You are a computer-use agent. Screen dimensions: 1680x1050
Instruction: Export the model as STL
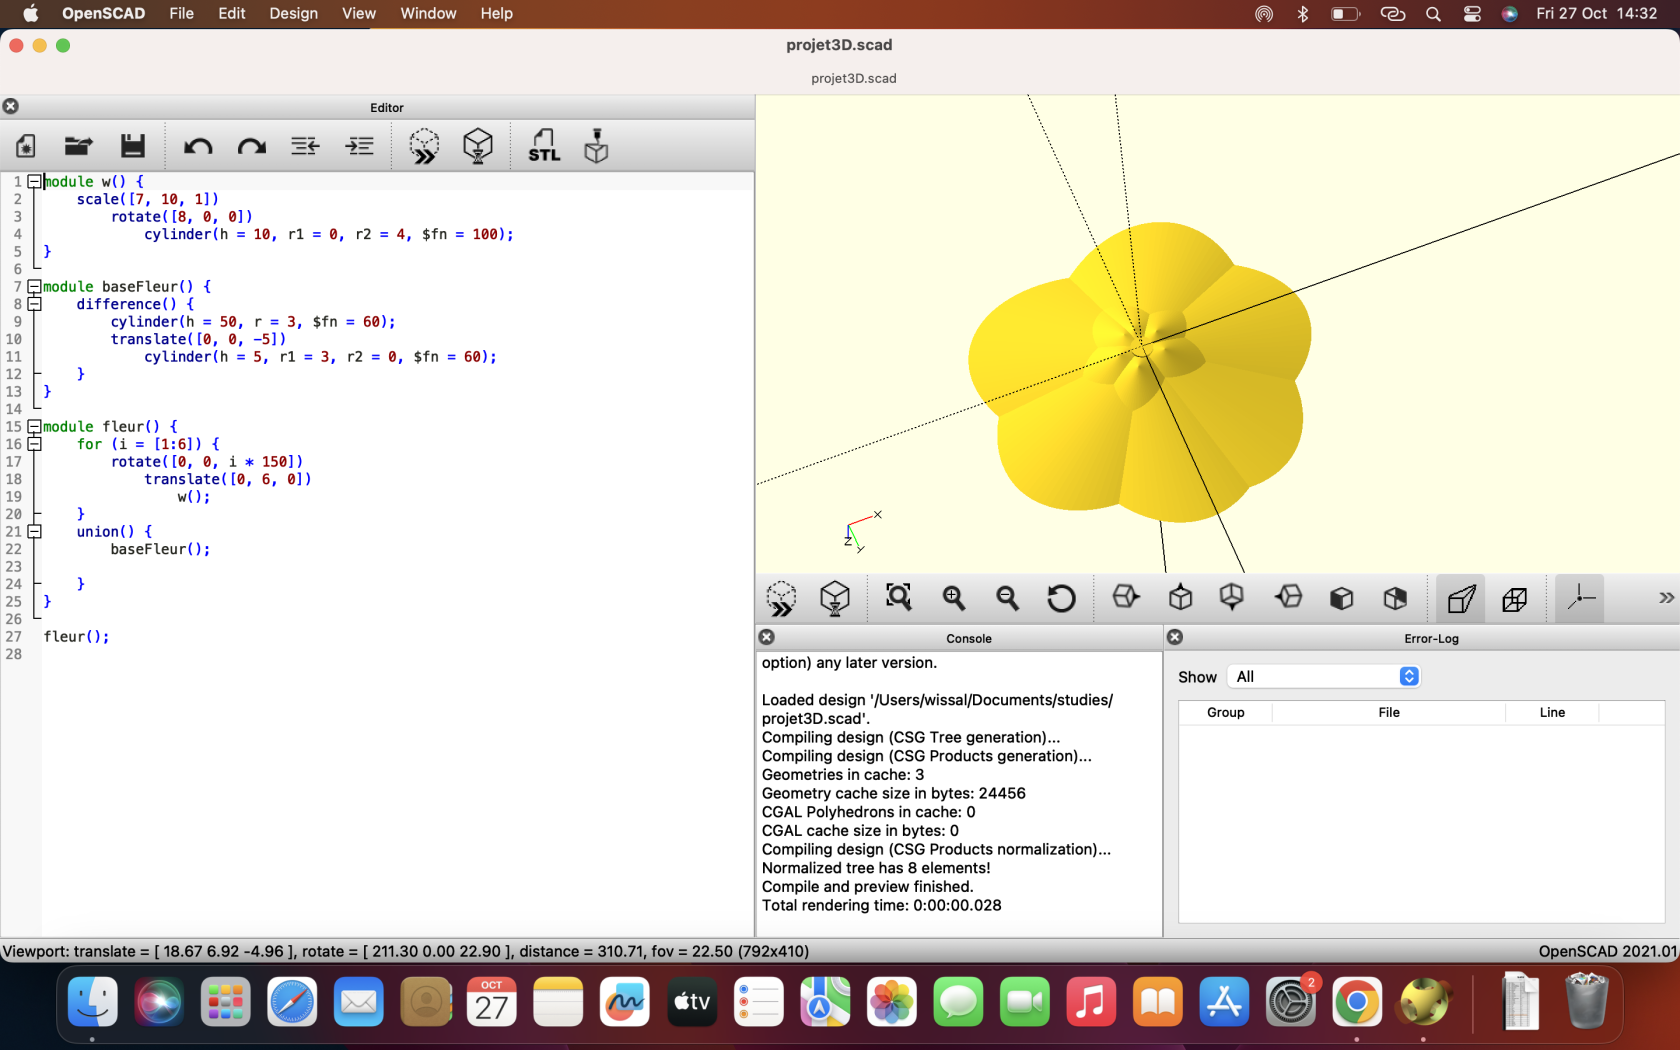click(544, 146)
